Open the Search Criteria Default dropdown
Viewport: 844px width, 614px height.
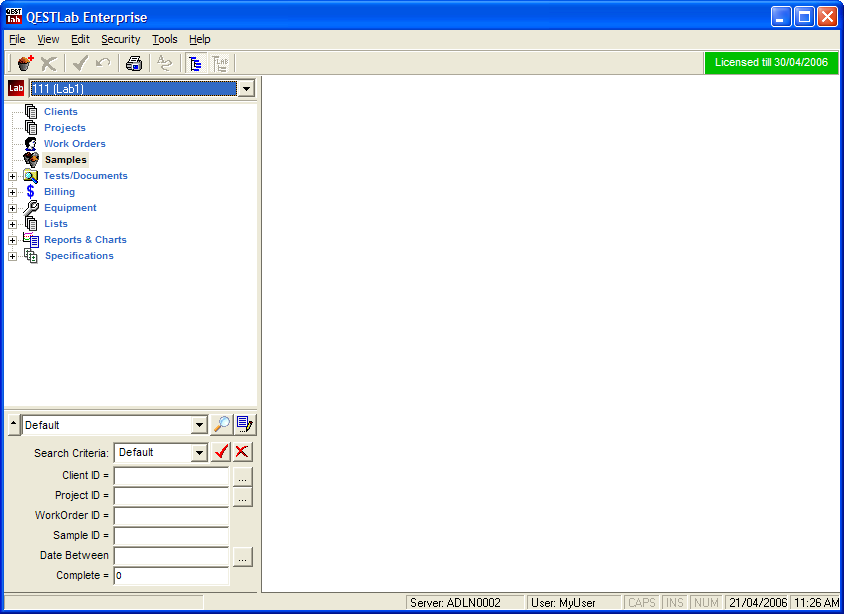pos(199,453)
